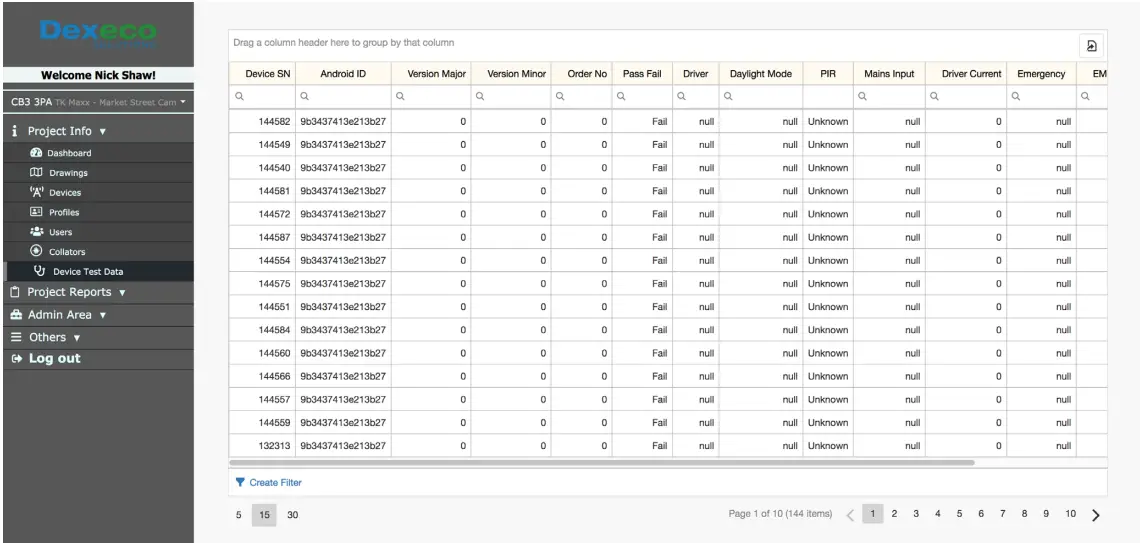Click the Dashboard gauge icon
This screenshot has height=543, width=1140.
pyautogui.click(x=36, y=153)
